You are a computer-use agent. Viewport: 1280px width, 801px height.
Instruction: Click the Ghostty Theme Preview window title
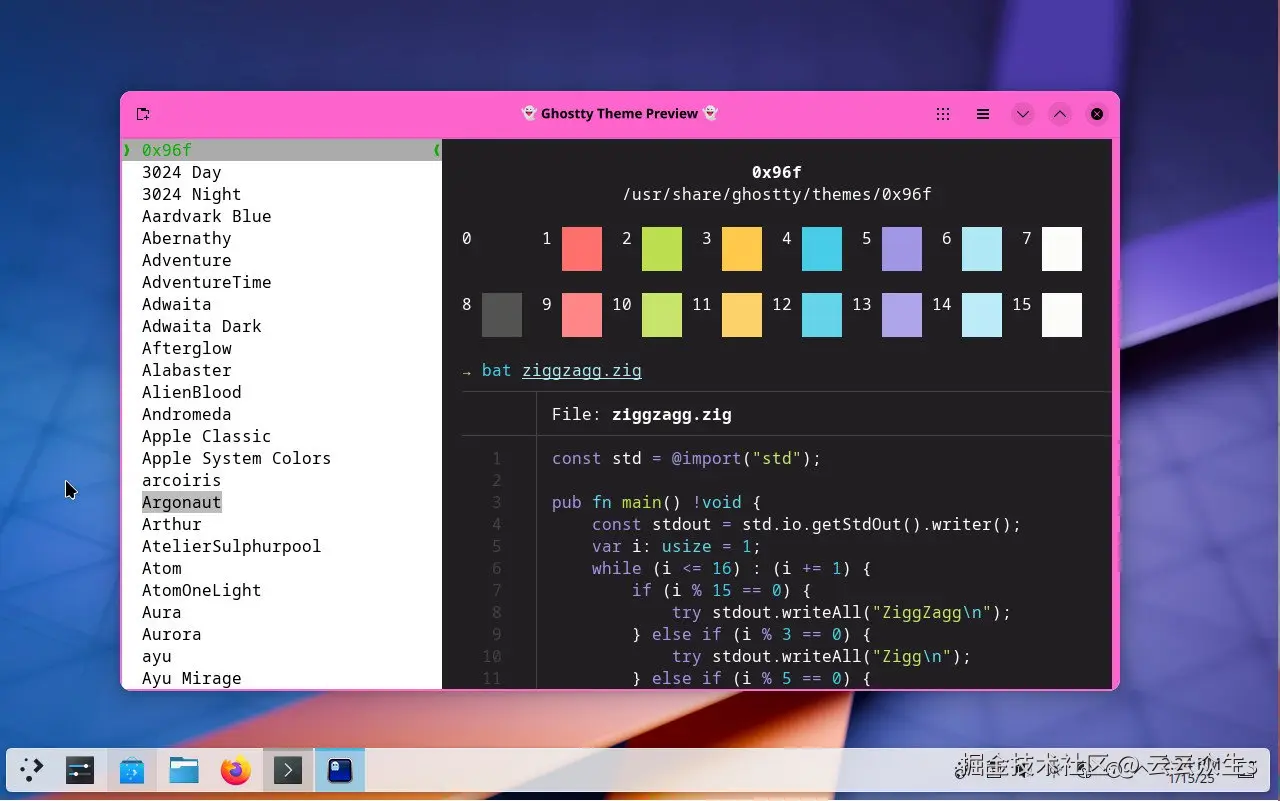(x=620, y=114)
